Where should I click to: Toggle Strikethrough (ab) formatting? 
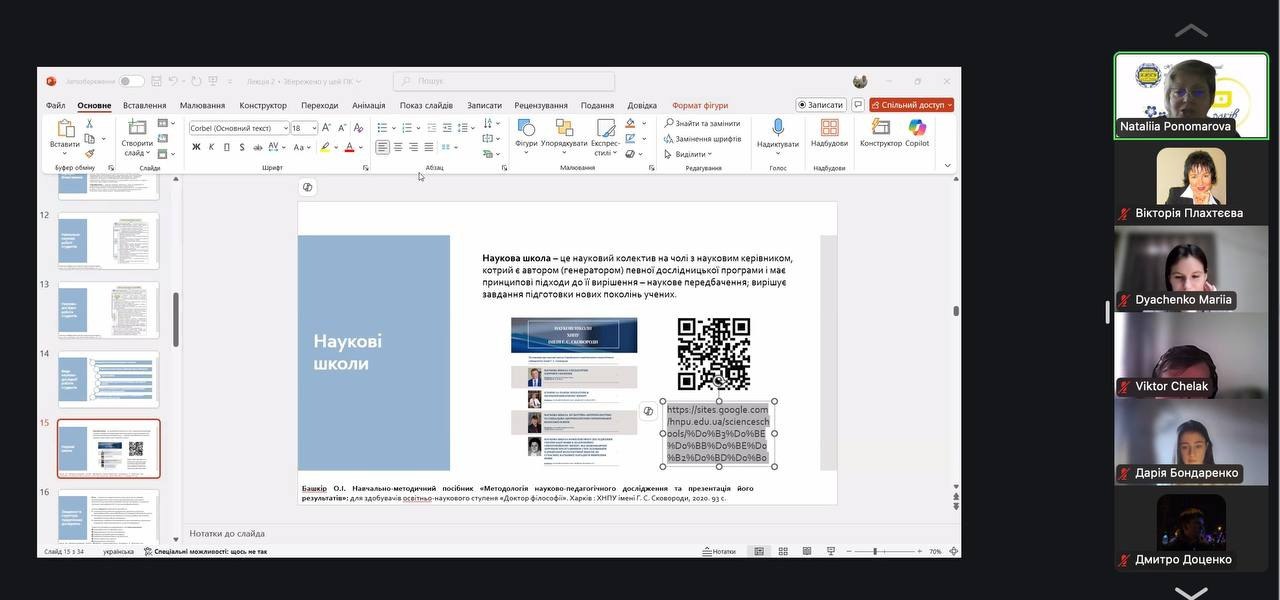258,147
